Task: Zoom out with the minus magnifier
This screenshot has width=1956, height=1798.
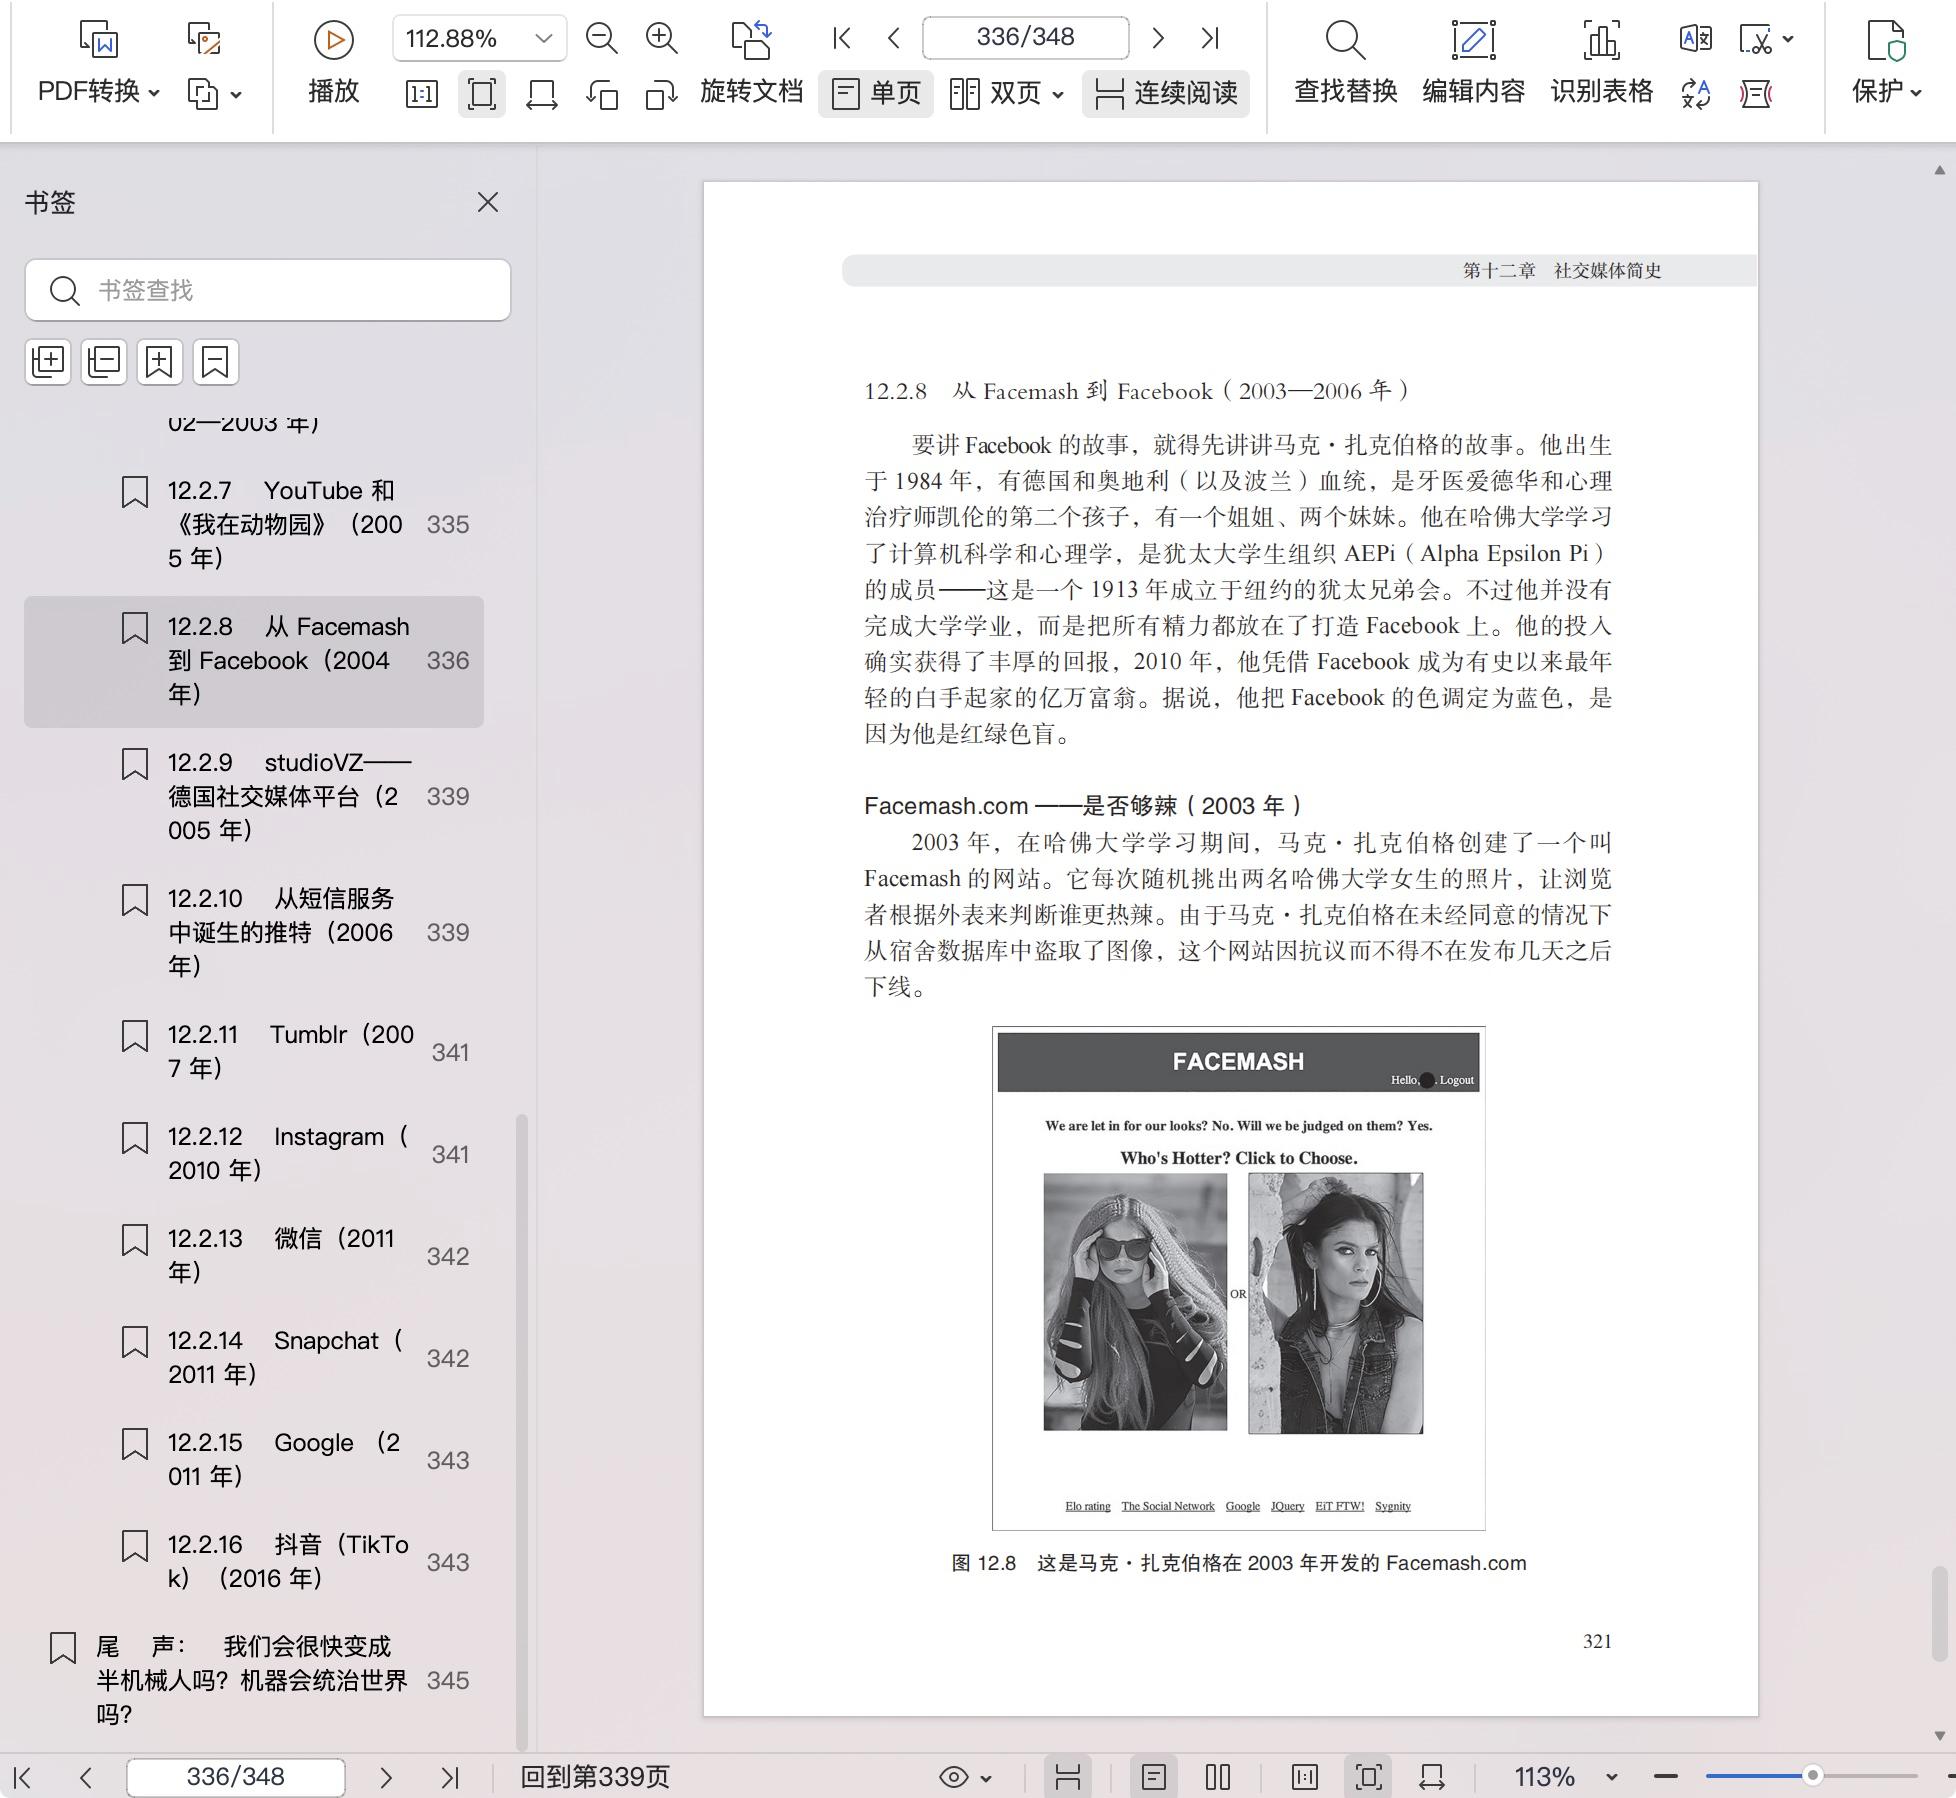Action: coord(601,38)
